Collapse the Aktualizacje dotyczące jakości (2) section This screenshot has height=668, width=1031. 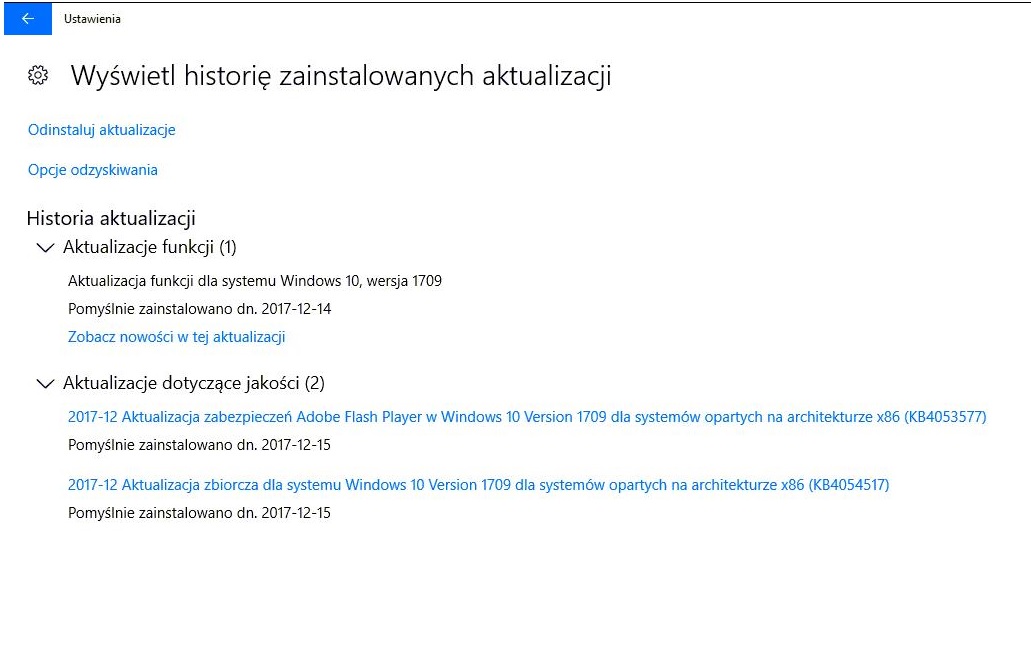pos(180,383)
